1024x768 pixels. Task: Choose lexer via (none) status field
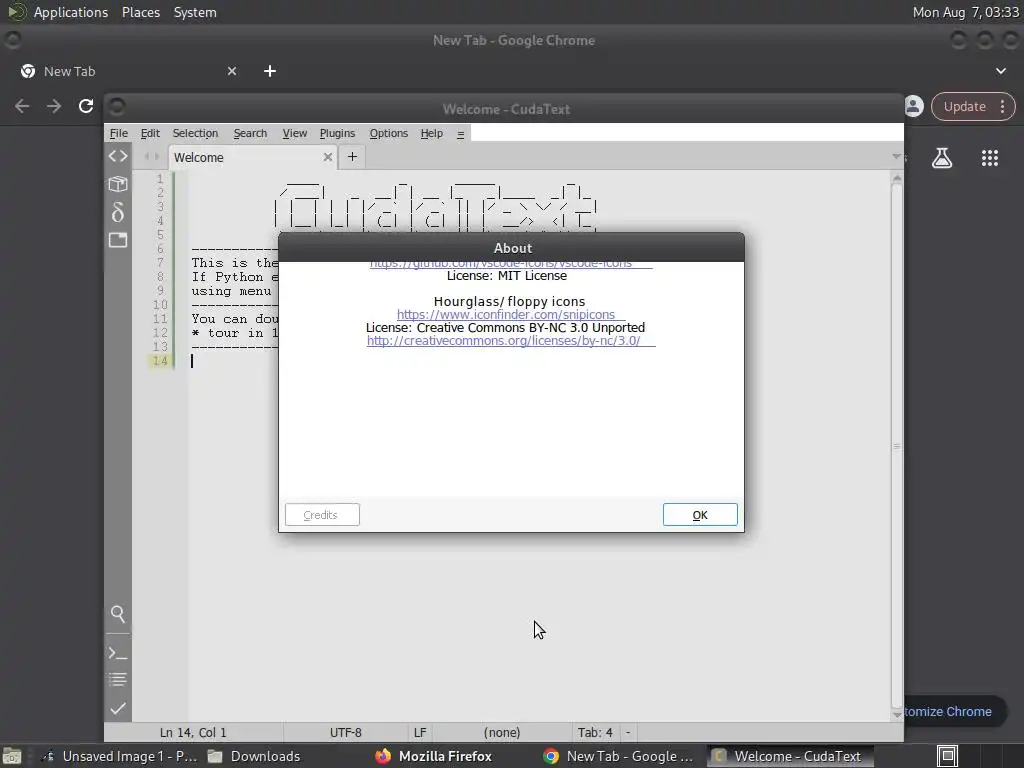click(502, 733)
